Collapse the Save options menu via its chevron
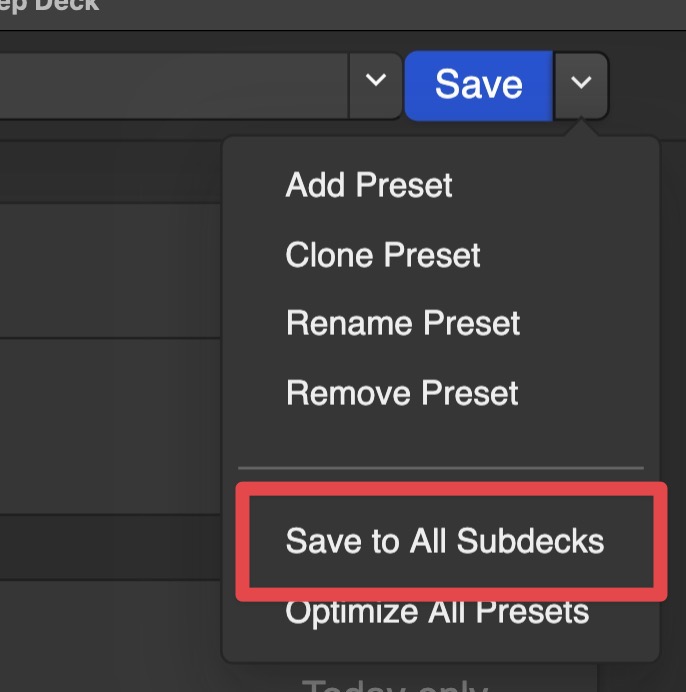Image resolution: width=686 pixels, height=692 pixels. (581, 85)
